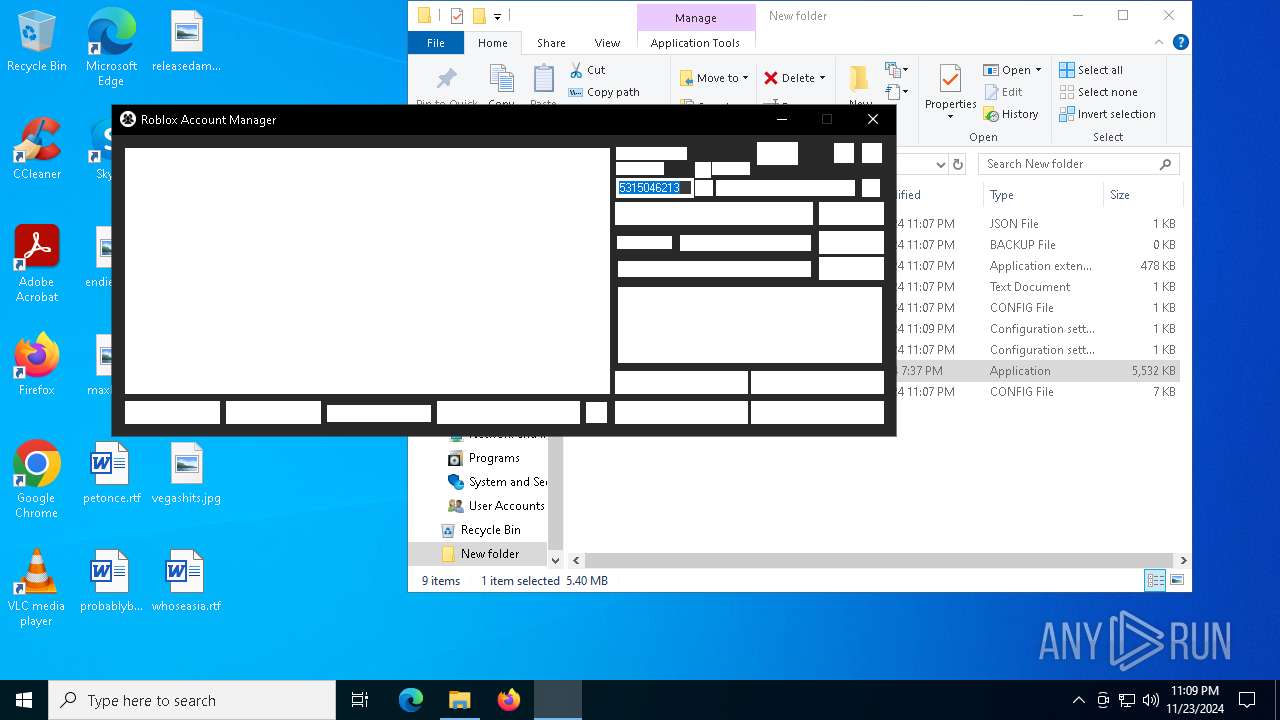Screen dimensions: 1280x720
Task: Open address bar history dropdown
Action: (x=940, y=164)
